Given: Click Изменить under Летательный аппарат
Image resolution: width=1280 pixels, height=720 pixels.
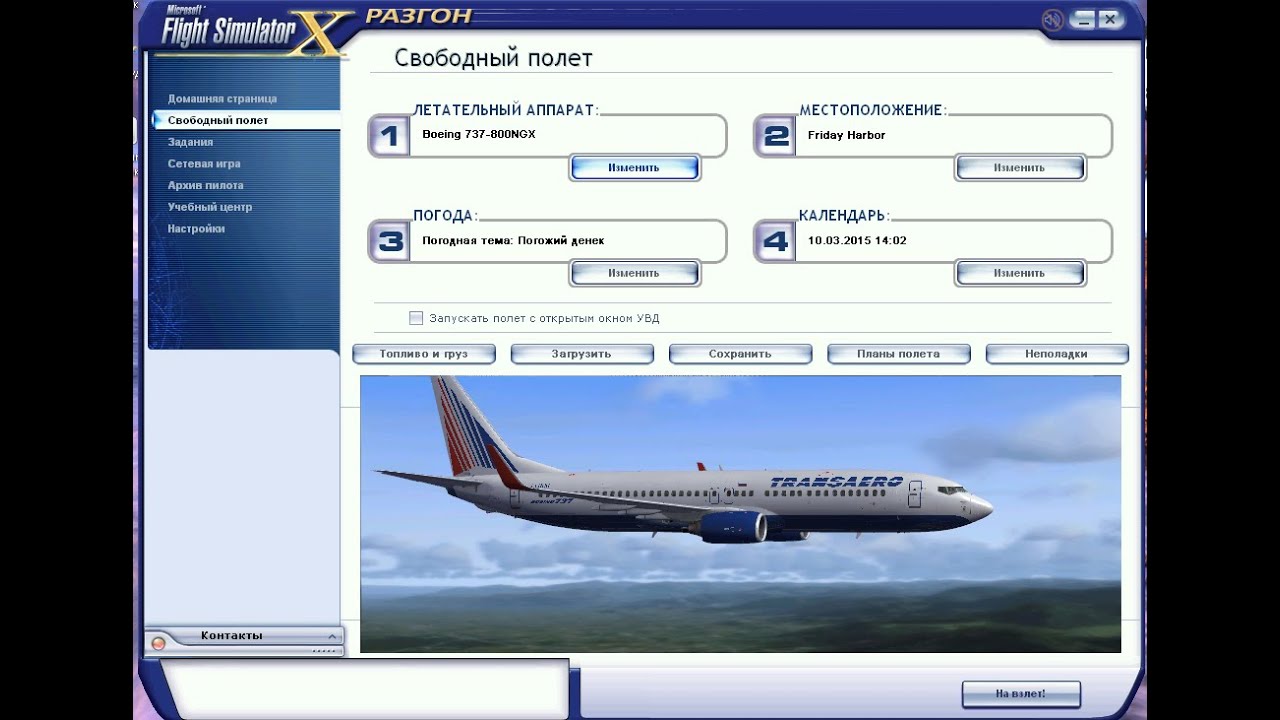Looking at the screenshot, I should 634,168.
